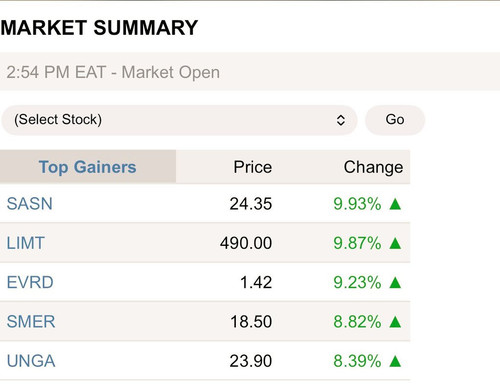Click the green up arrow beside EVRD change
The image size is (500, 390).
(395, 282)
